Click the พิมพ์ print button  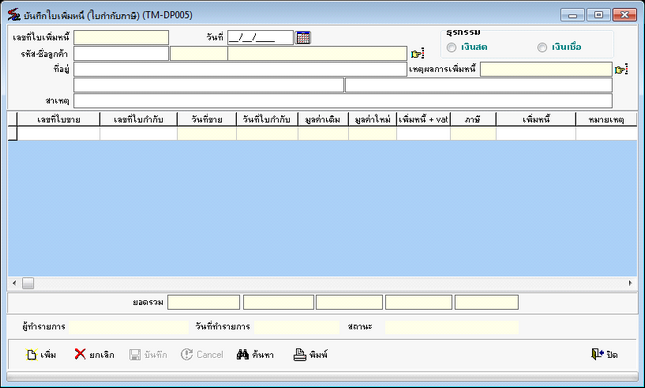310,354
